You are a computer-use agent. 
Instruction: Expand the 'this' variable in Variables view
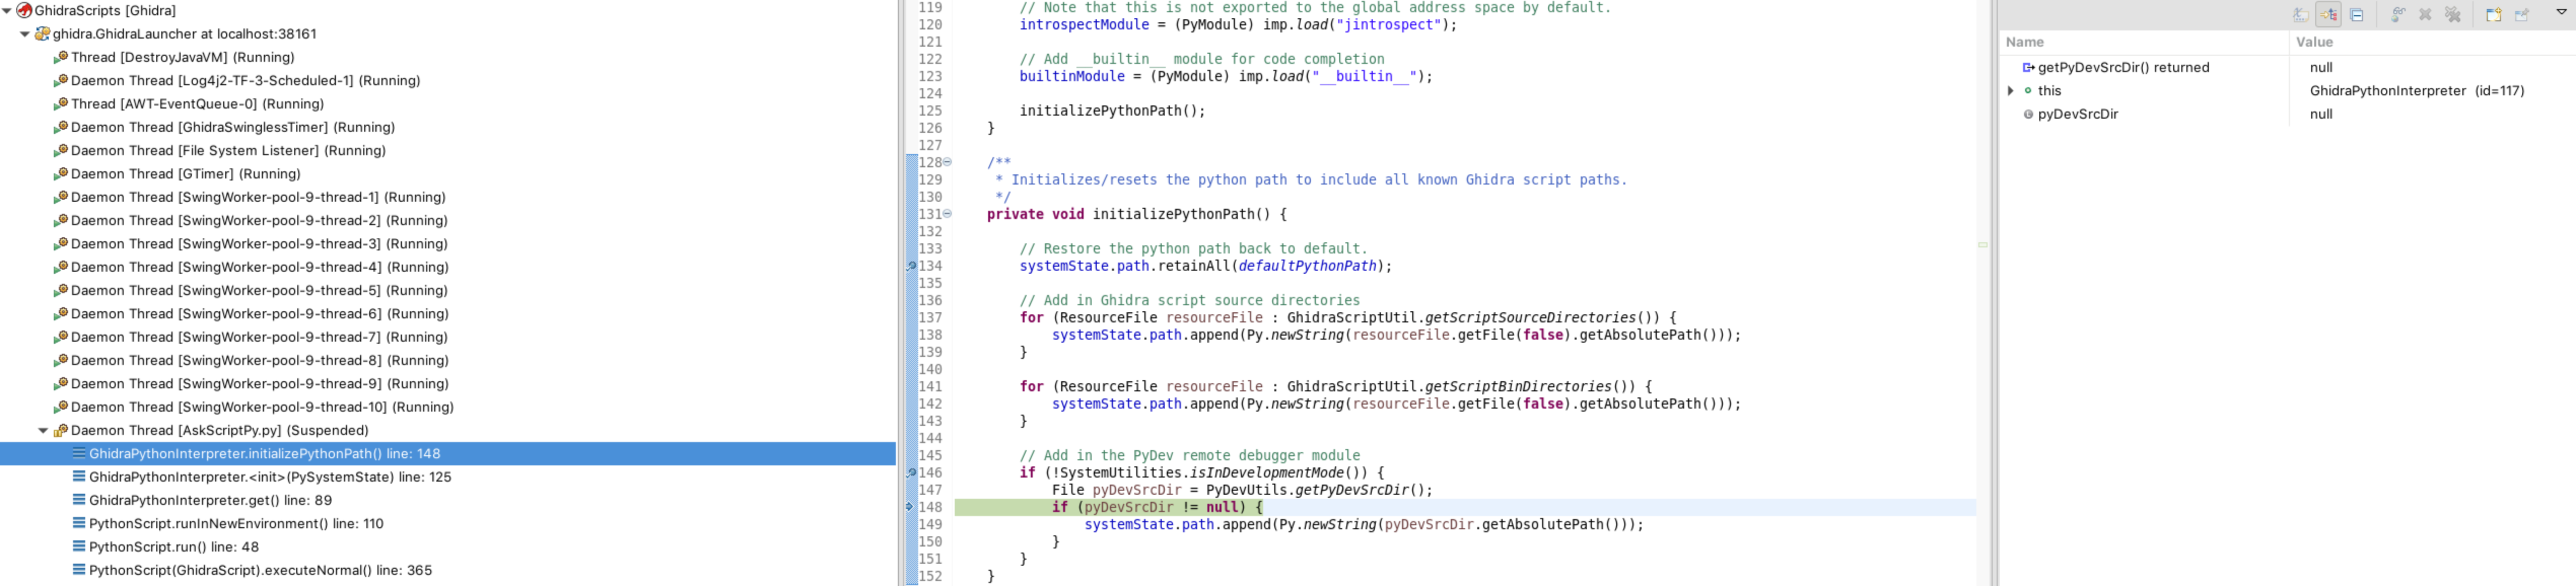click(x=2010, y=90)
